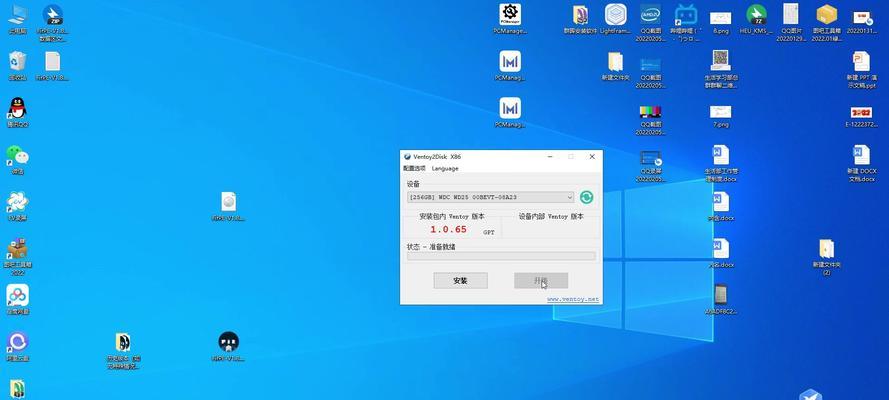This screenshot has width=889, height=400.
Task: Select the 新建 PPT 演示文稿.ppt file
Action: 861,70
